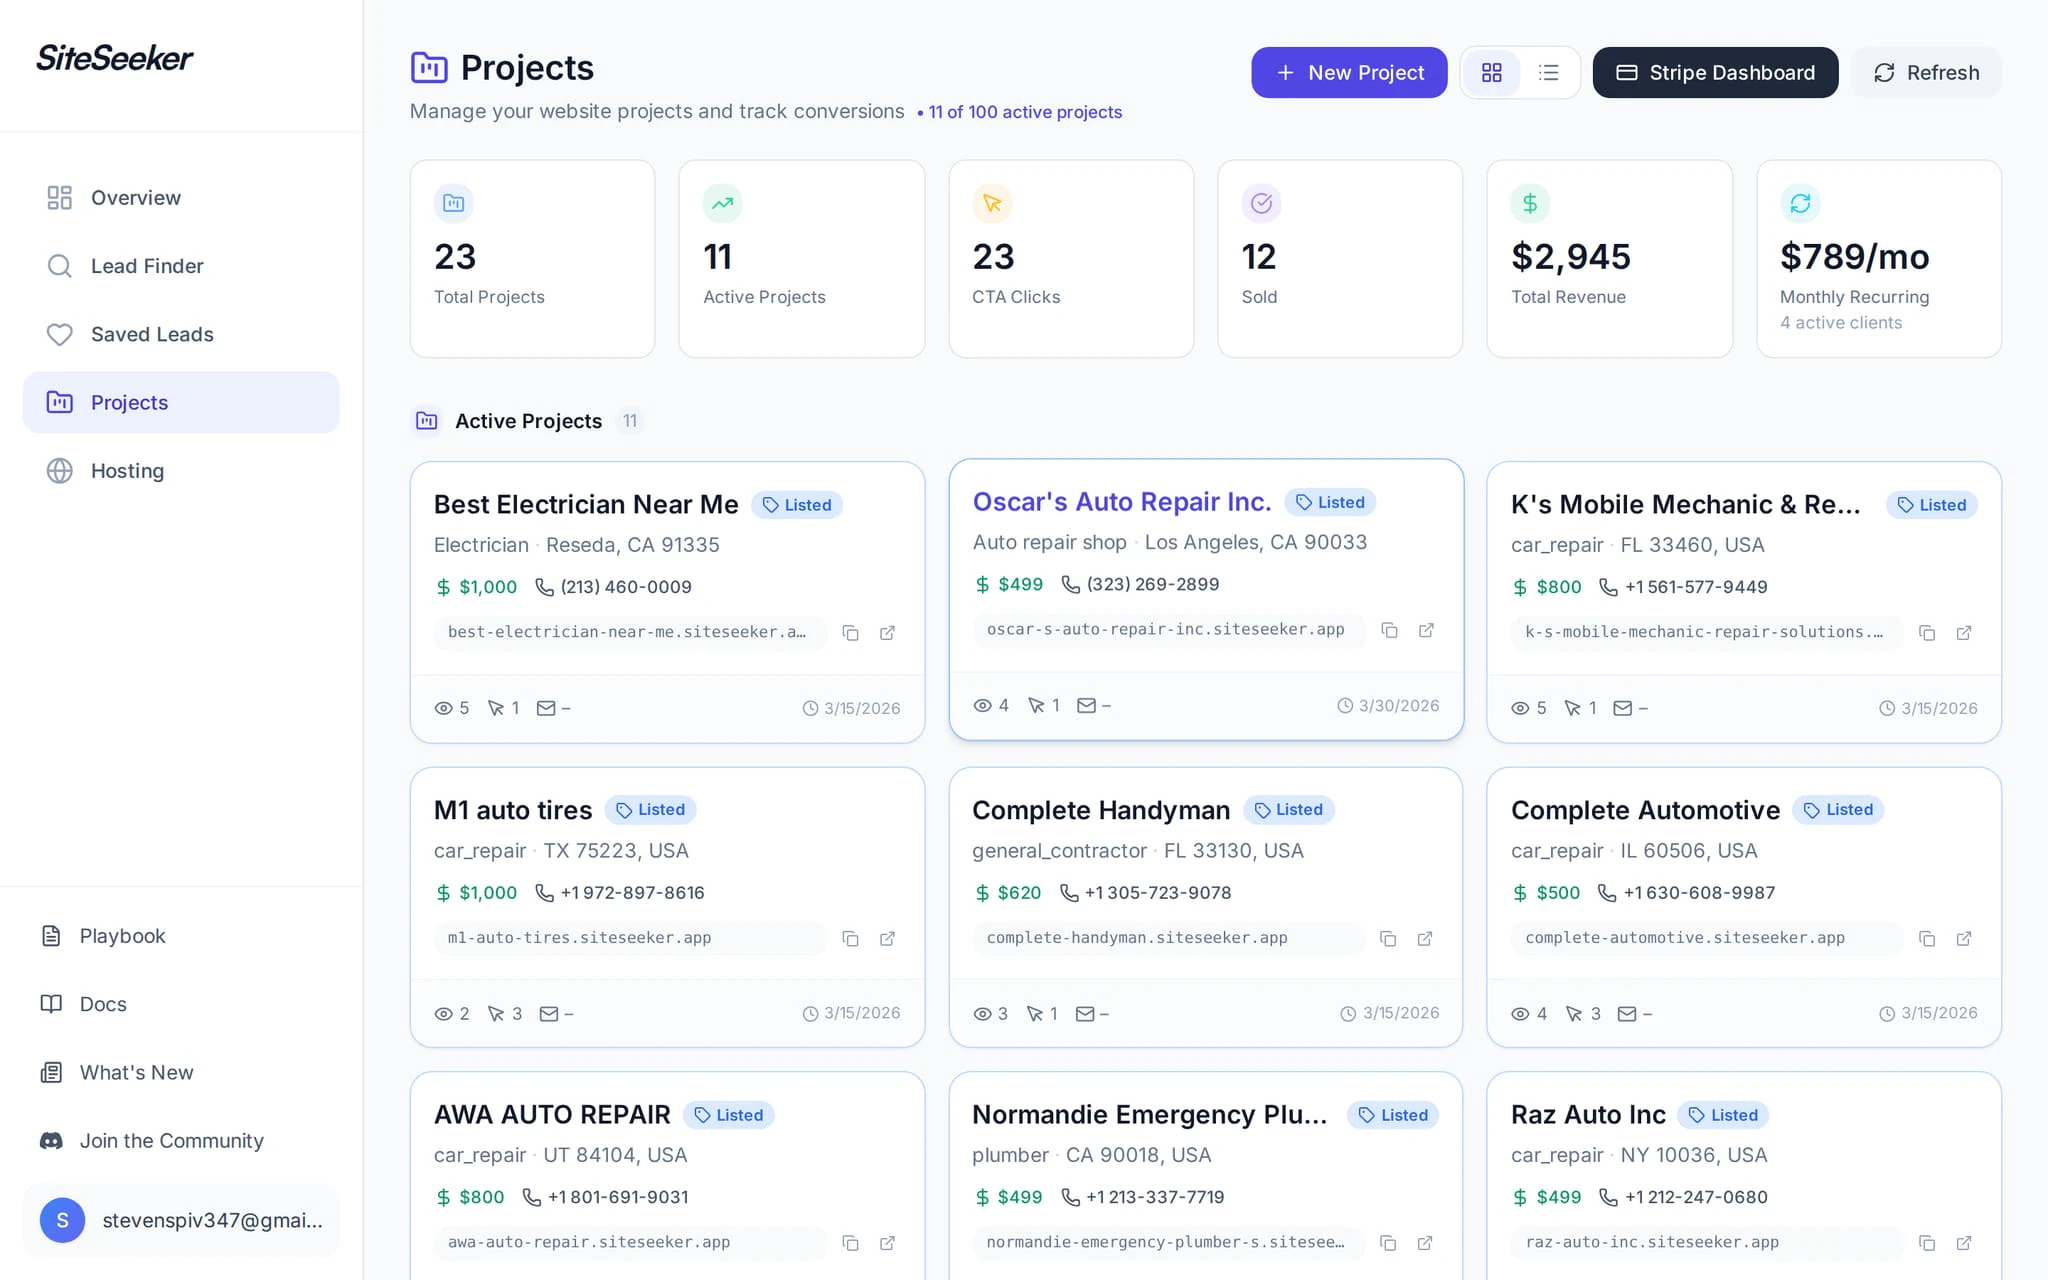This screenshot has width=2048, height=1280.
Task: Click the Join the Community Discord icon
Action: point(51,1140)
